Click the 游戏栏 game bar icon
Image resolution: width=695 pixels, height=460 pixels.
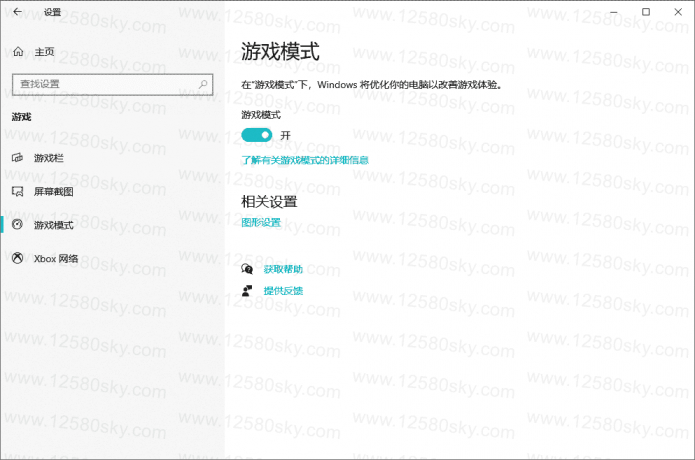click(17, 158)
